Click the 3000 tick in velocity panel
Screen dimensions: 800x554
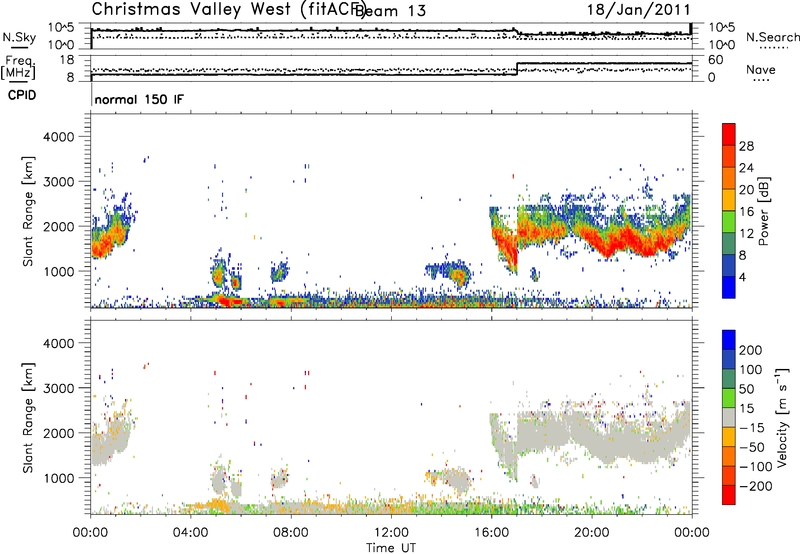coord(58,388)
